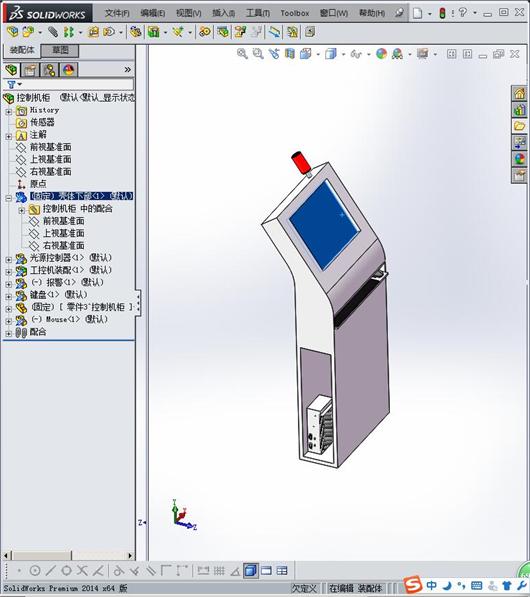Show more manager tabs with chevron
The height and width of the screenshot is (597, 530).
[x=128, y=70]
